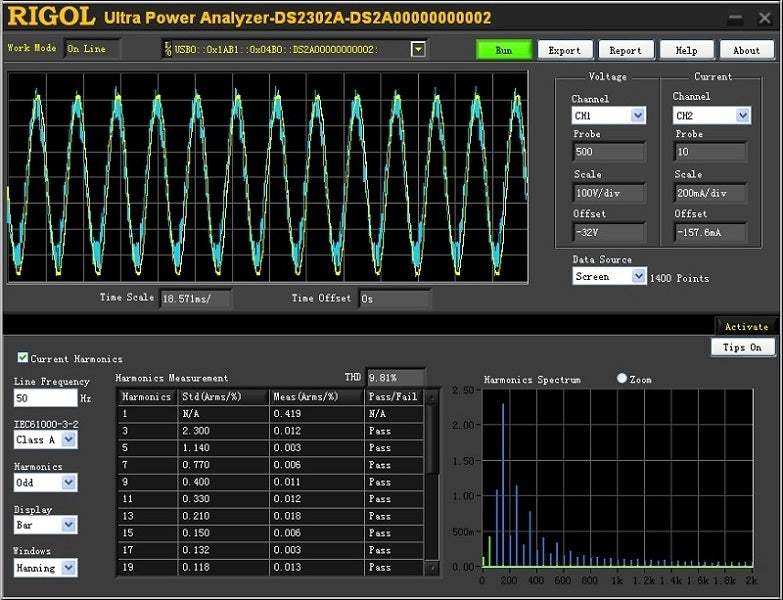Open the Help menu button
The height and width of the screenshot is (600, 783).
point(686,50)
